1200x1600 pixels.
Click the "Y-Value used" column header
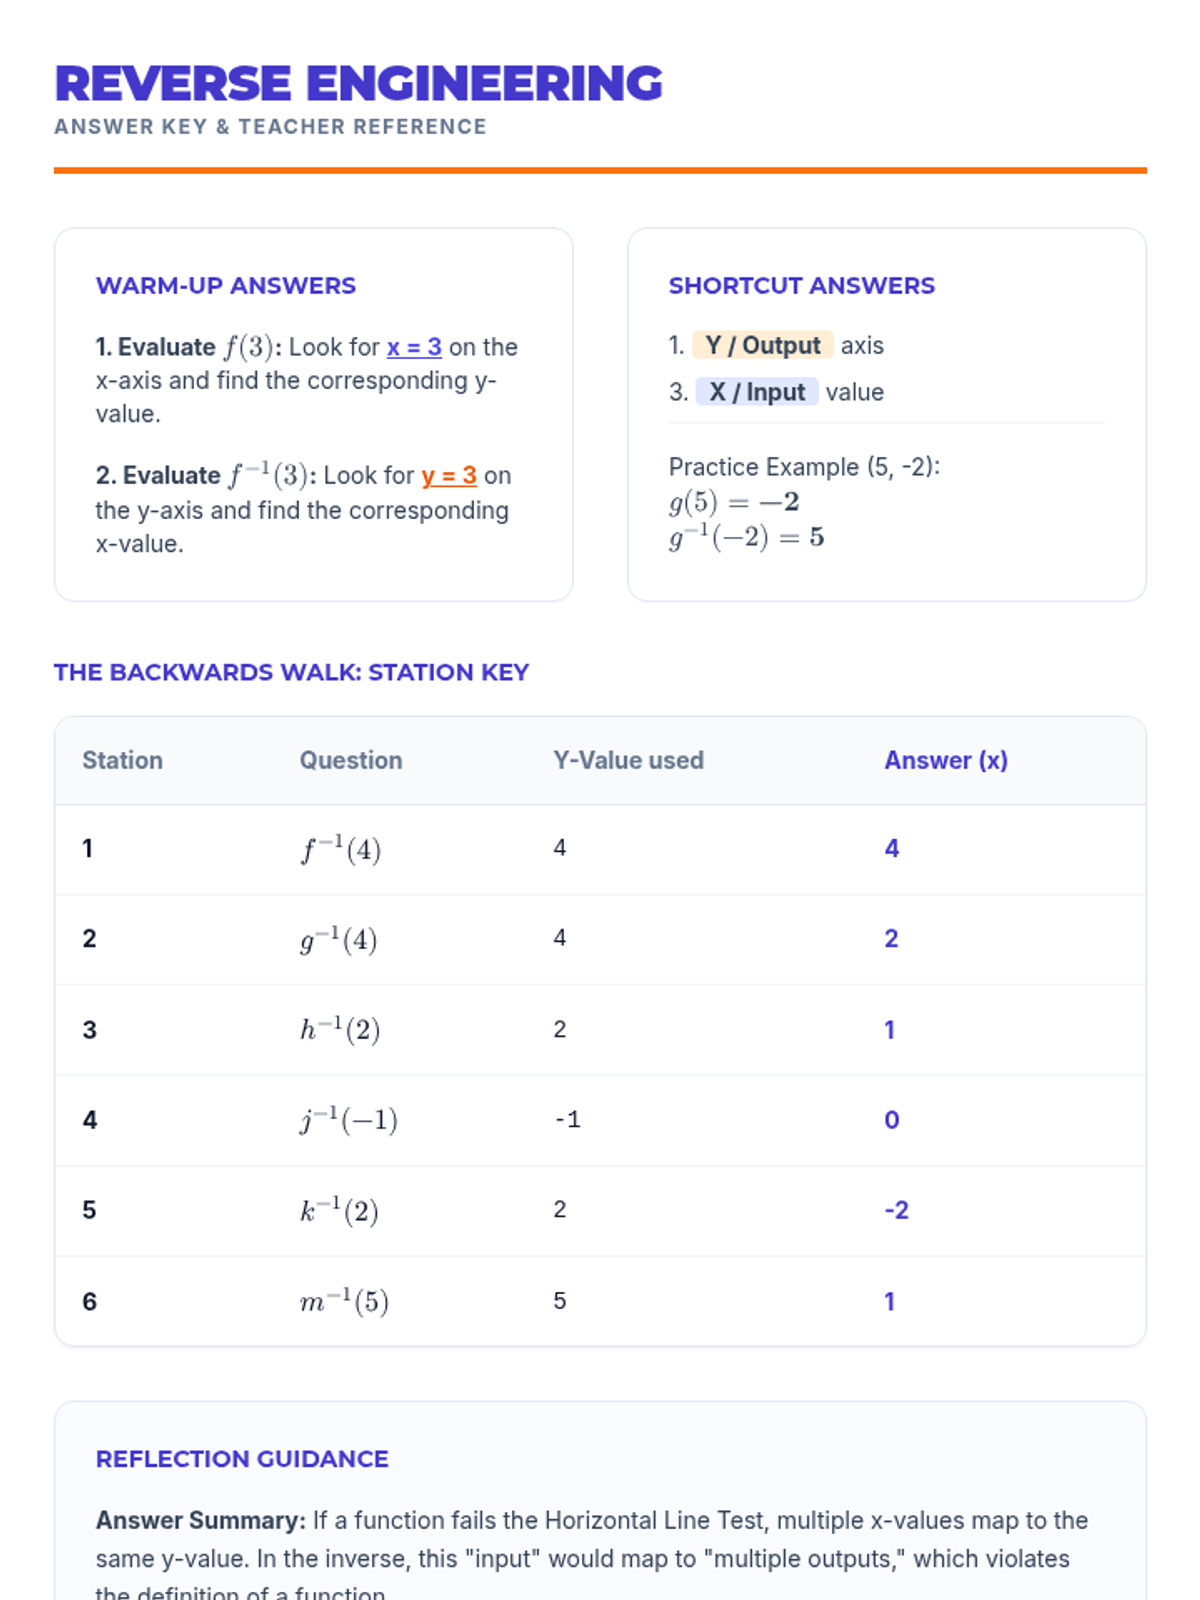point(628,760)
